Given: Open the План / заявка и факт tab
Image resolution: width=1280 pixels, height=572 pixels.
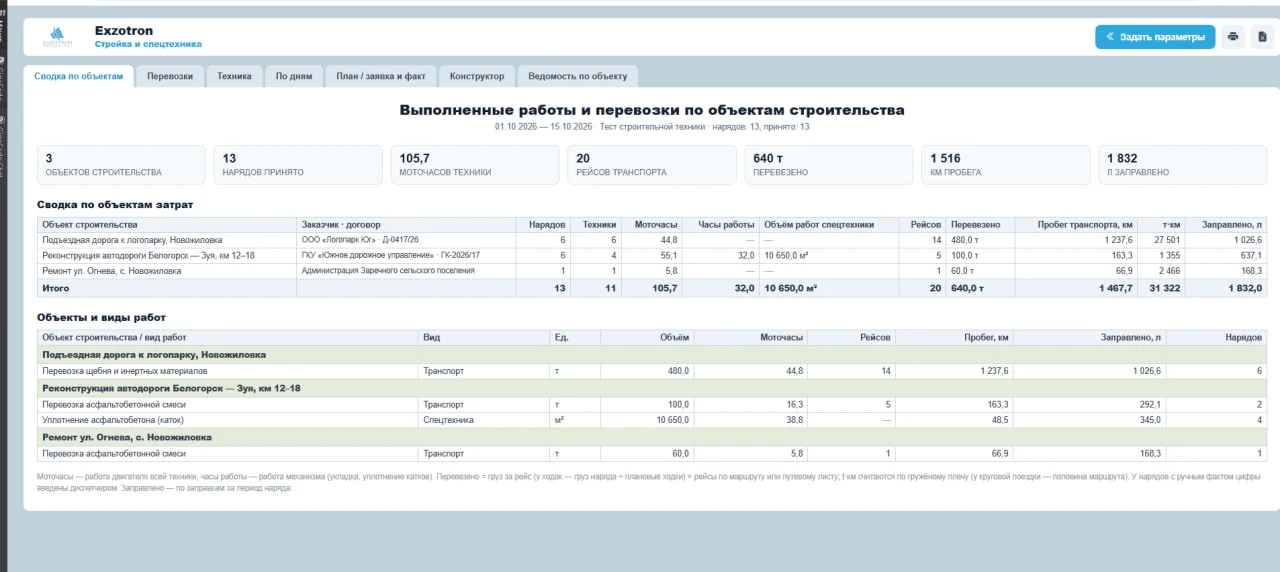Looking at the screenshot, I should [381, 76].
